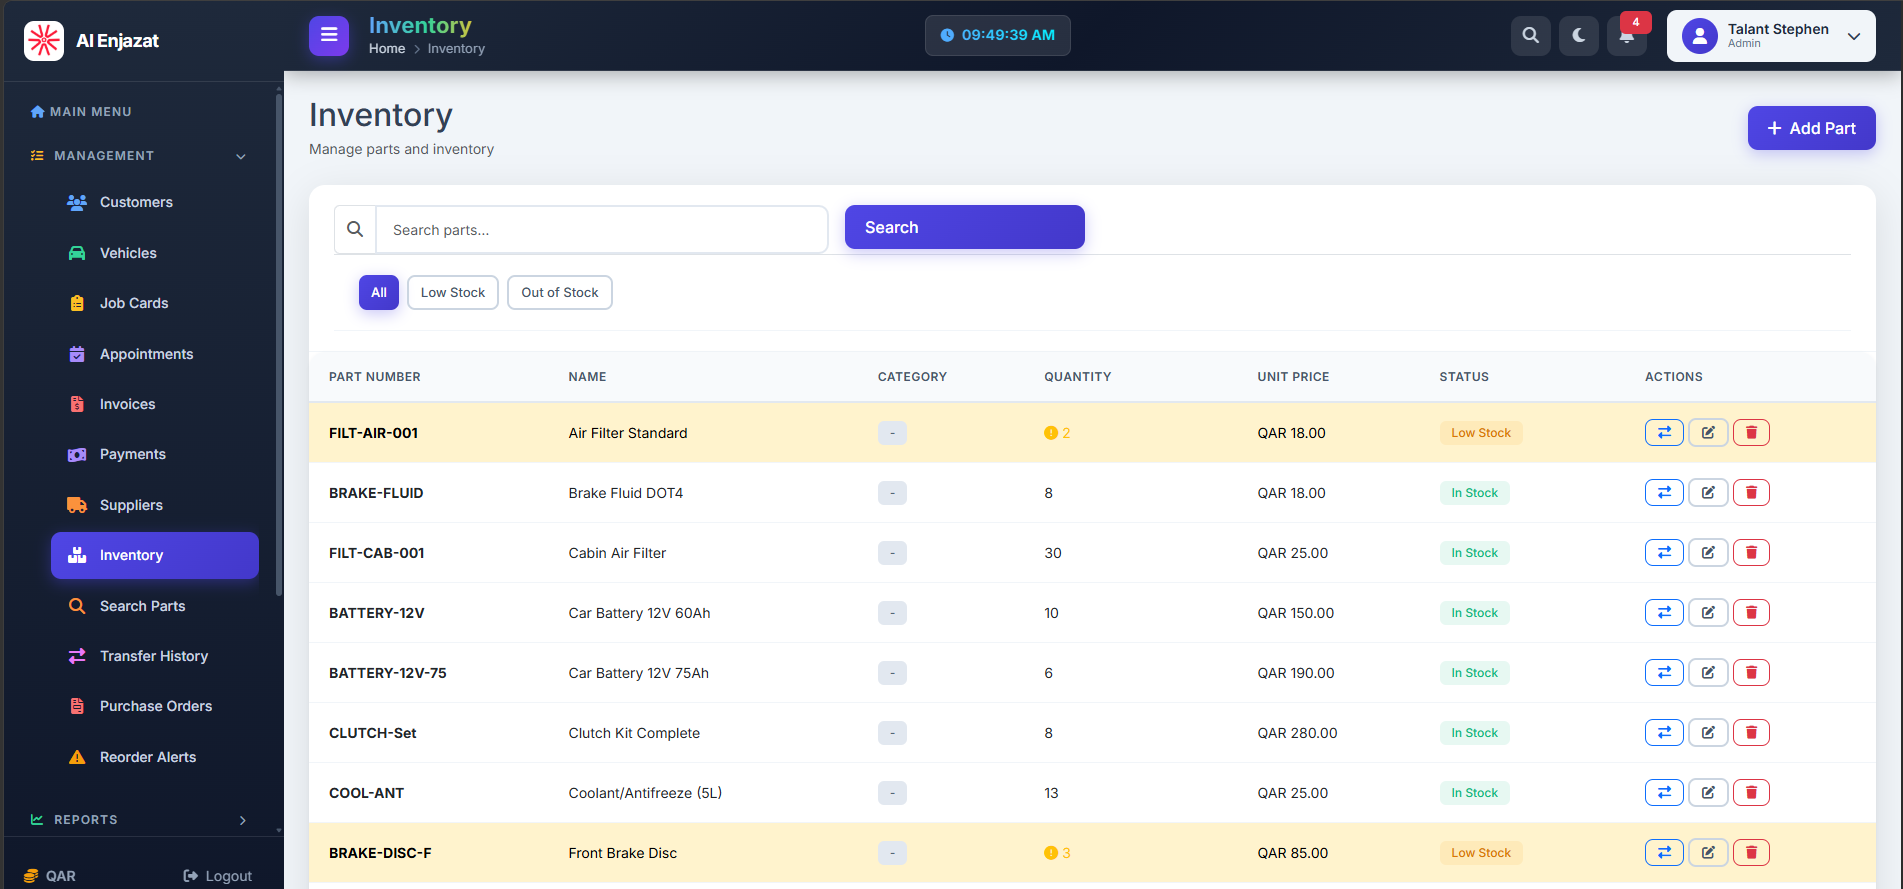Select Inventory in the sidebar
Screen dimensions: 1903x889
[155, 555]
